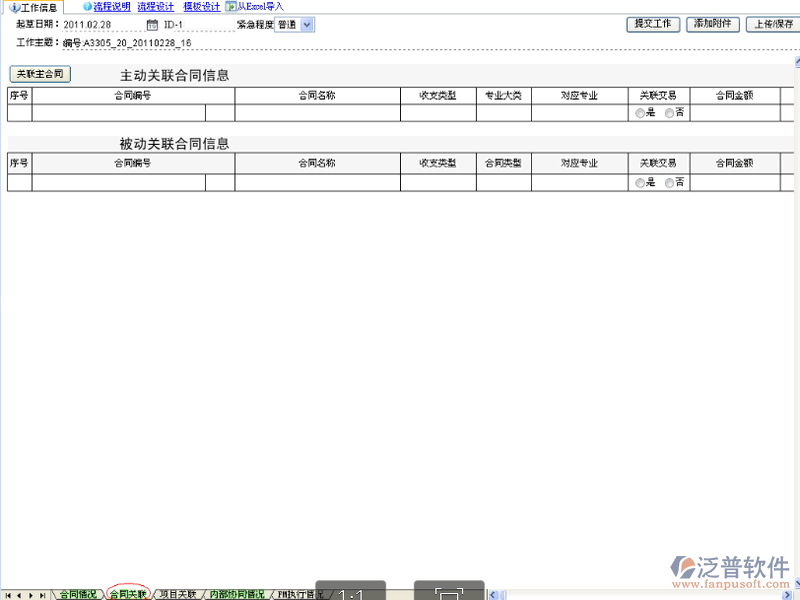Switch to the 内部协同情况 sheet tab
Image resolution: width=800 pixels, height=600 pixels.
(x=237, y=594)
